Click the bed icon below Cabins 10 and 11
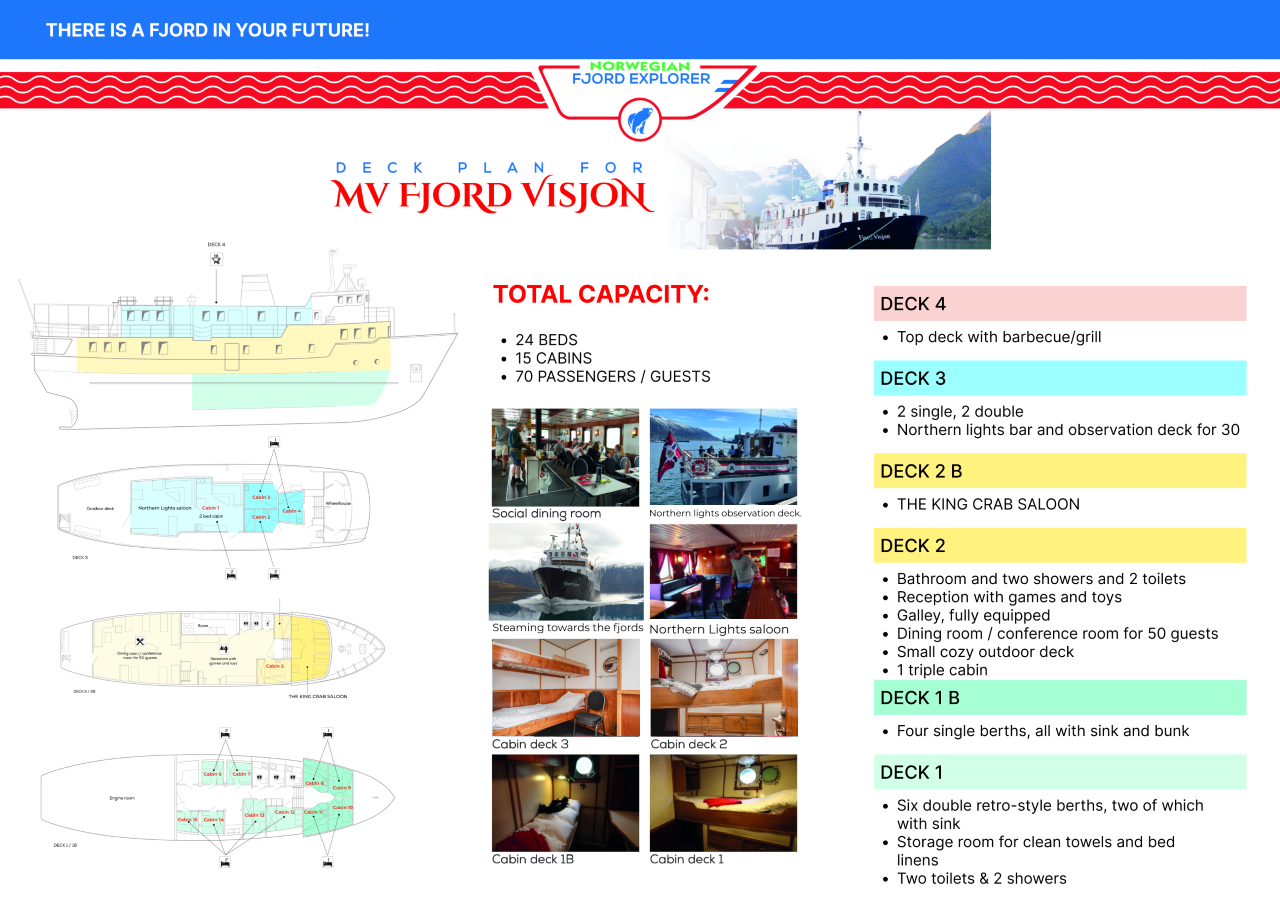1280x905 pixels. pyautogui.click(x=327, y=861)
